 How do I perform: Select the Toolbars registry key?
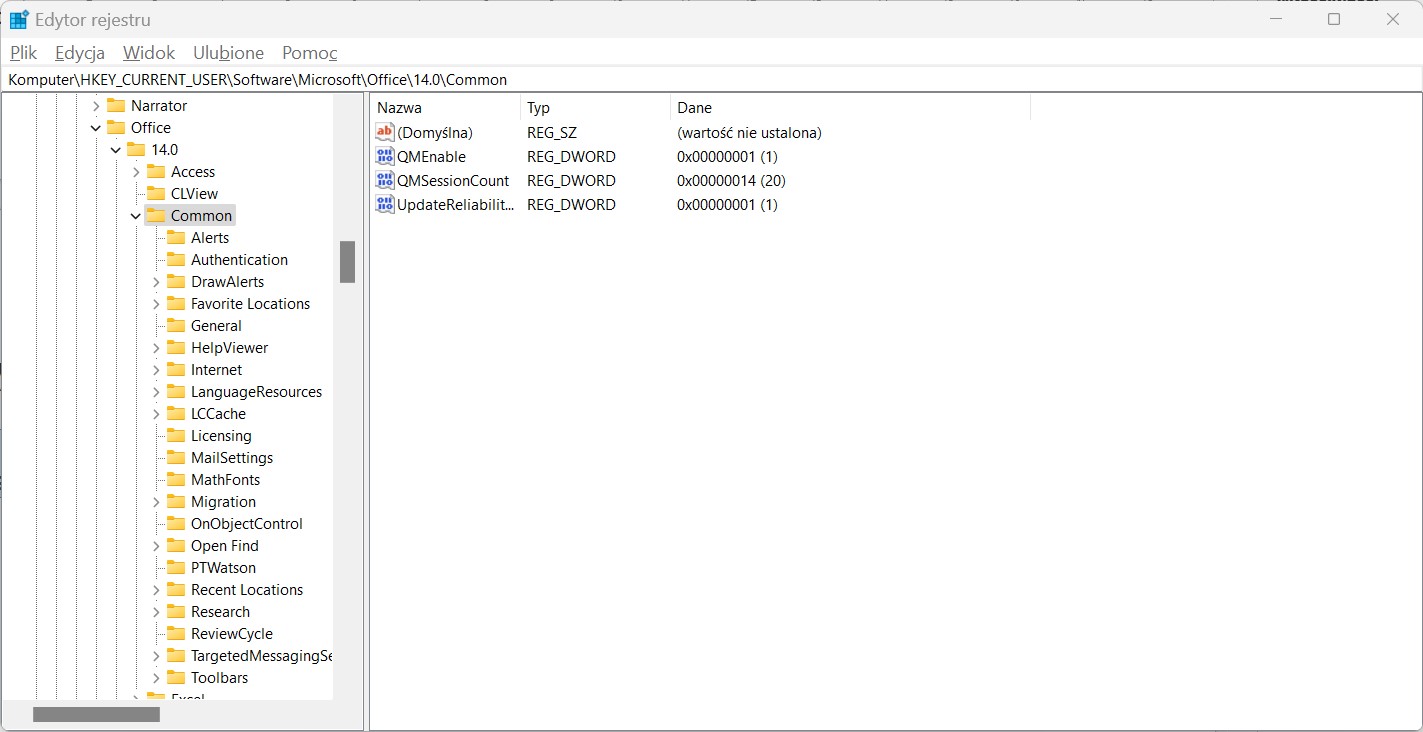tap(220, 678)
